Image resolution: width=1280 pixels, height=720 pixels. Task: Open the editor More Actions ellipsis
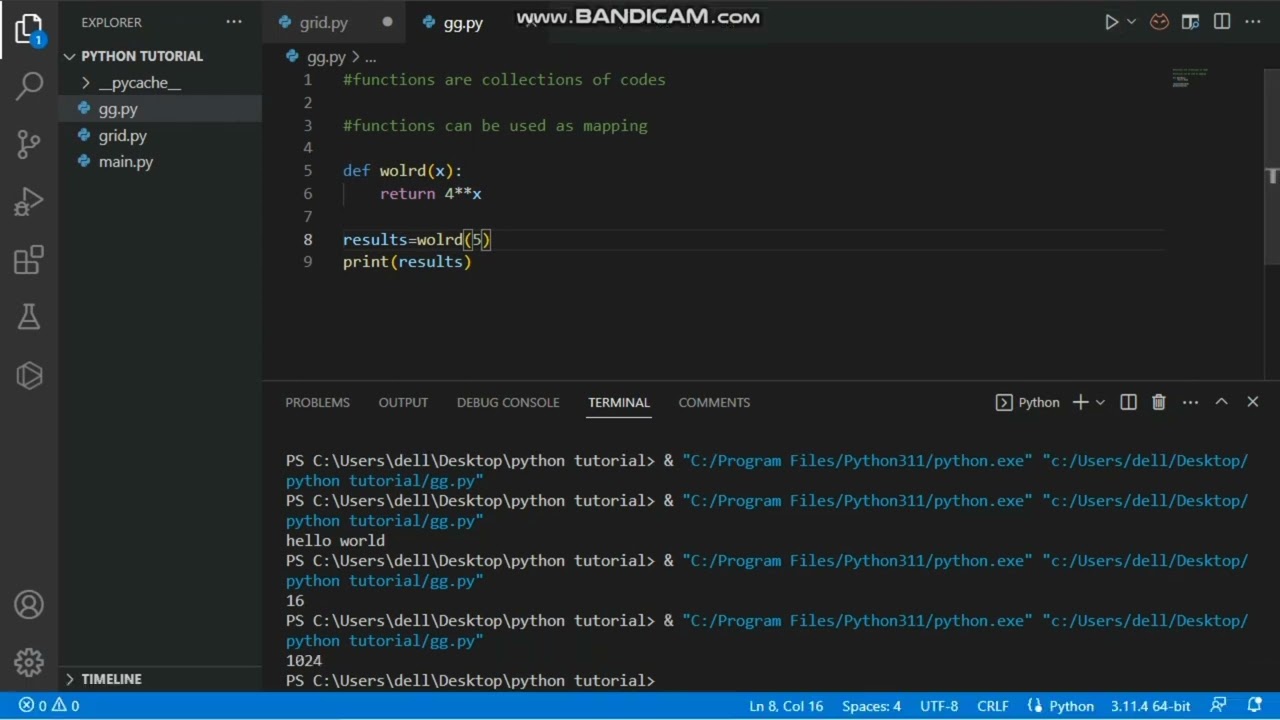pyautogui.click(x=1253, y=22)
